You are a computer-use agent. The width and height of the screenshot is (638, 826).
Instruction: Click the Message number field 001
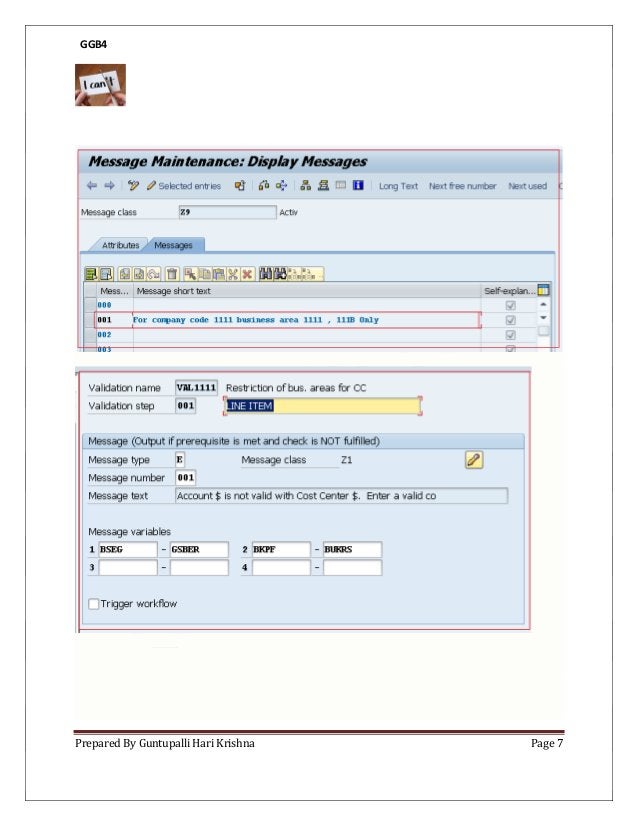(x=185, y=478)
